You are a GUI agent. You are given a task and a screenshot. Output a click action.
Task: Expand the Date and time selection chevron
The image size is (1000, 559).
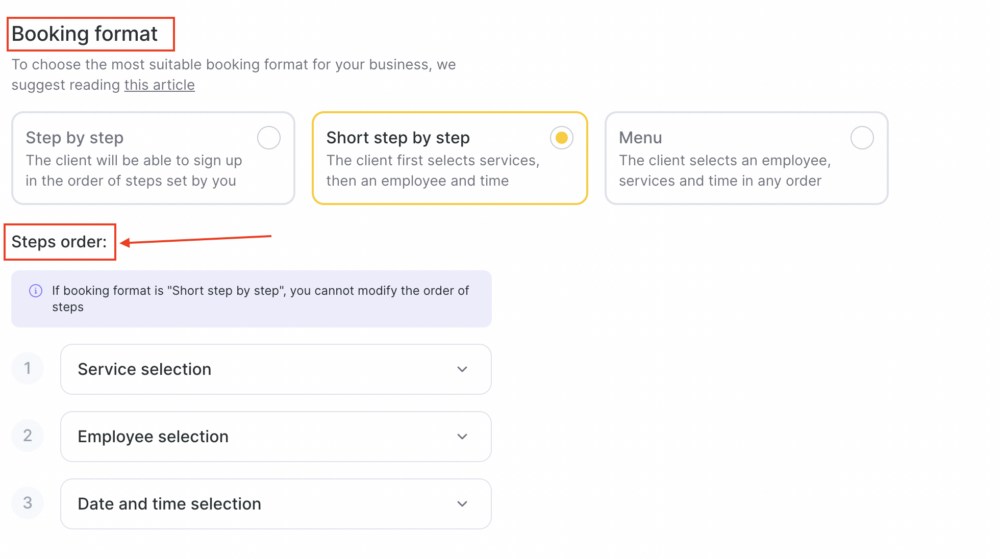pyautogui.click(x=462, y=504)
